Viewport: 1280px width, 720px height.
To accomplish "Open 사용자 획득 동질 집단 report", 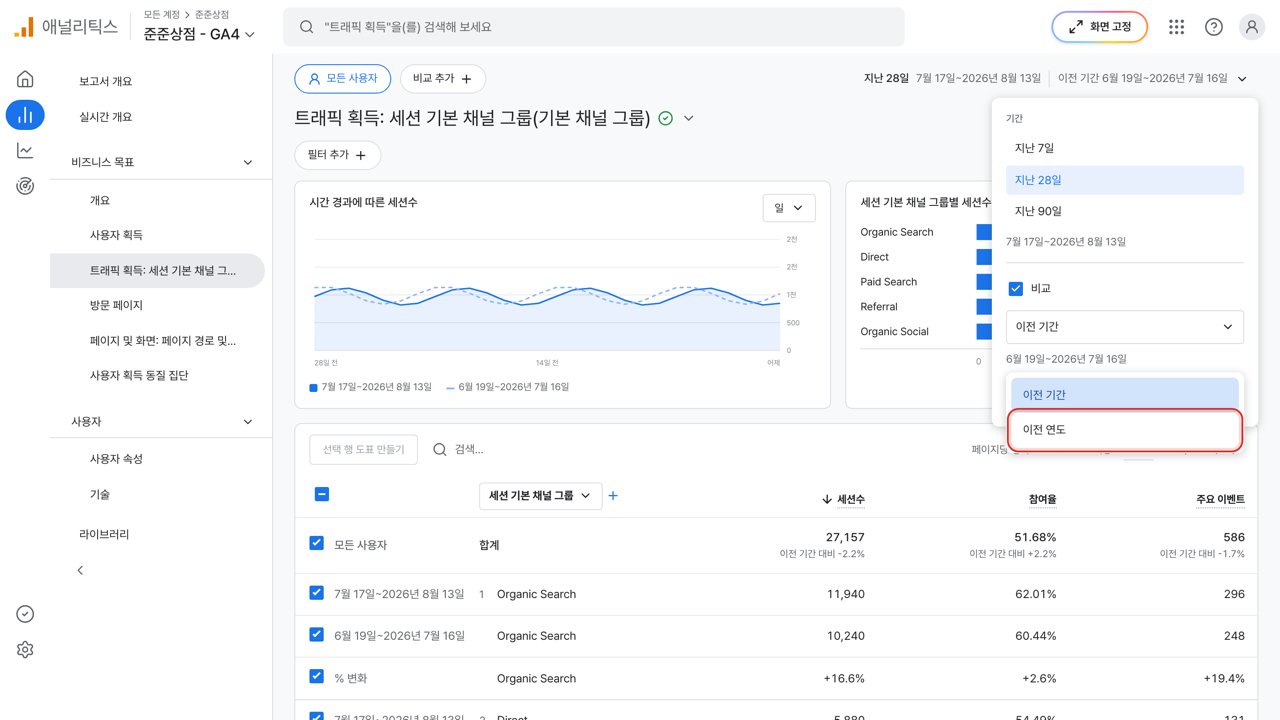I will click(139, 375).
